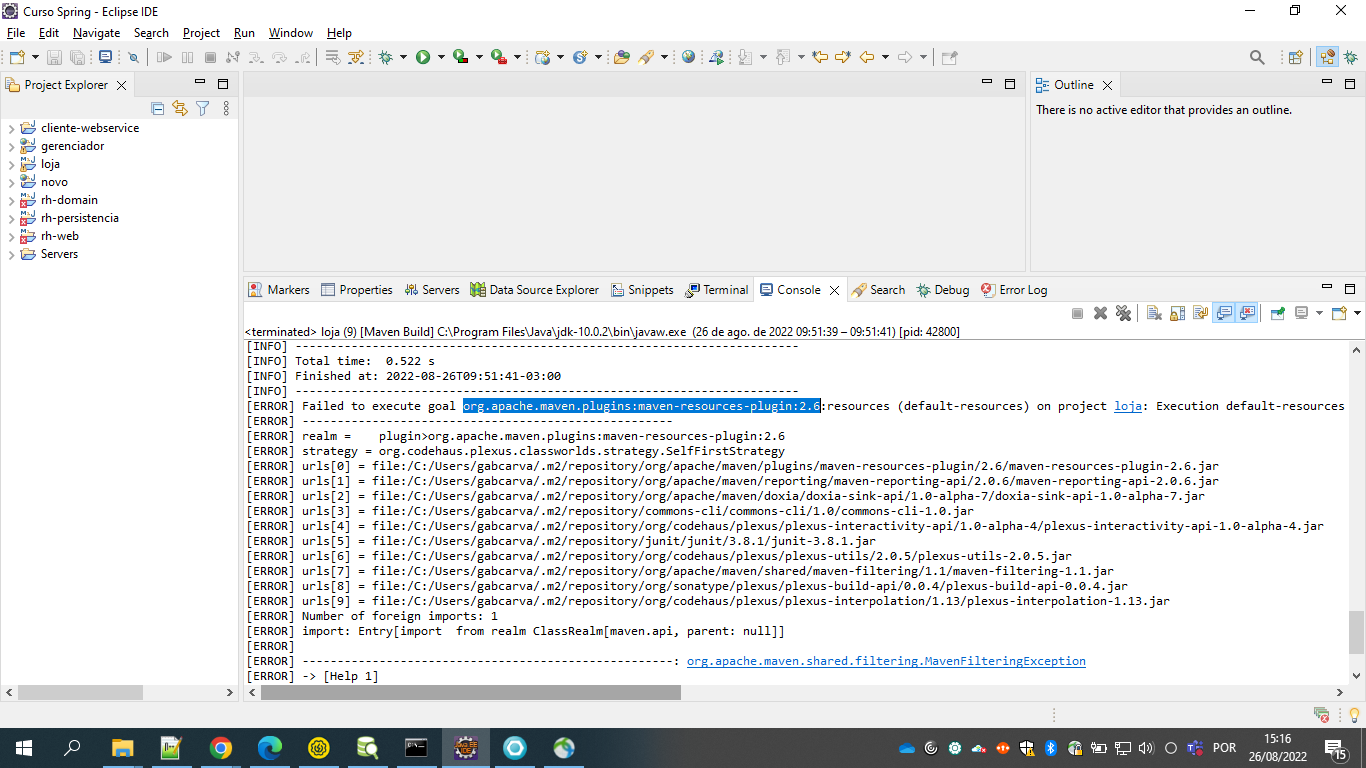Click the Debug bug icon in toolbar
The height and width of the screenshot is (768, 1366).
385,57
